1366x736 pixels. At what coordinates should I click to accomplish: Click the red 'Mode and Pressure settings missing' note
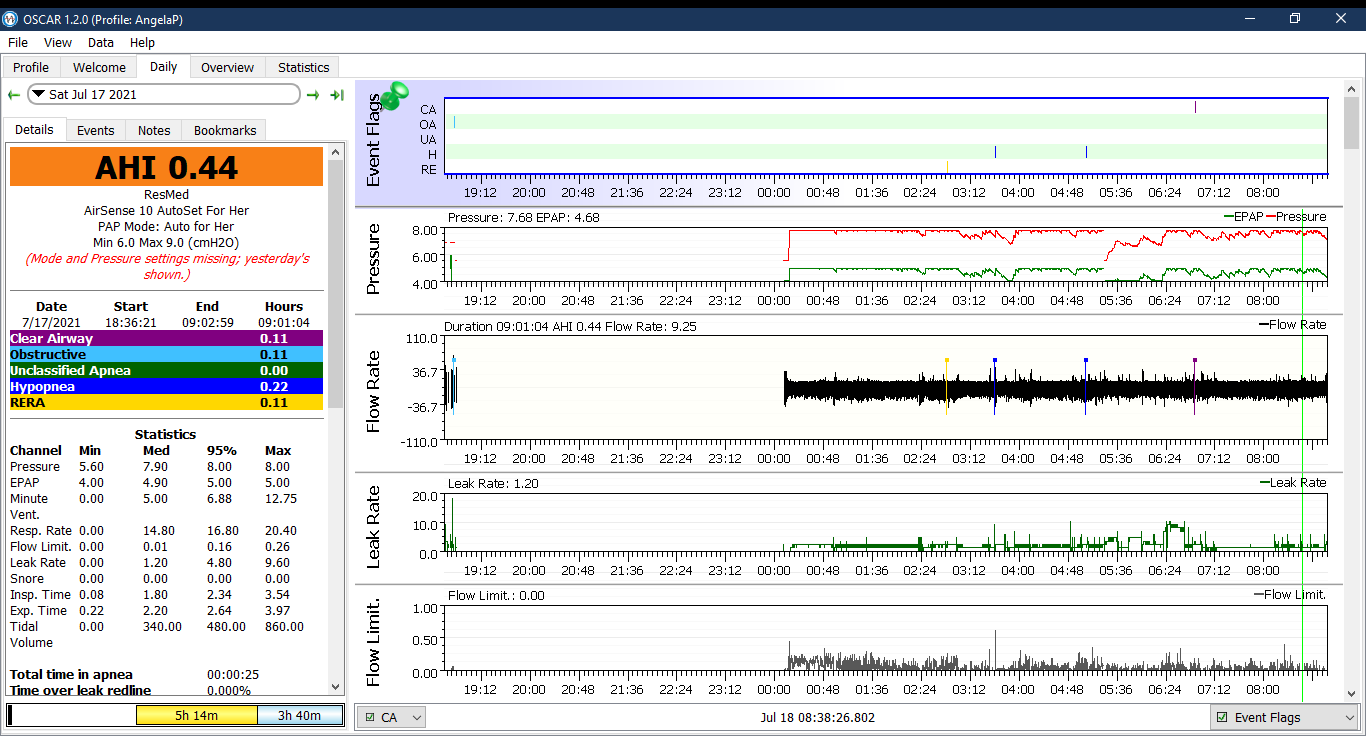(167, 266)
